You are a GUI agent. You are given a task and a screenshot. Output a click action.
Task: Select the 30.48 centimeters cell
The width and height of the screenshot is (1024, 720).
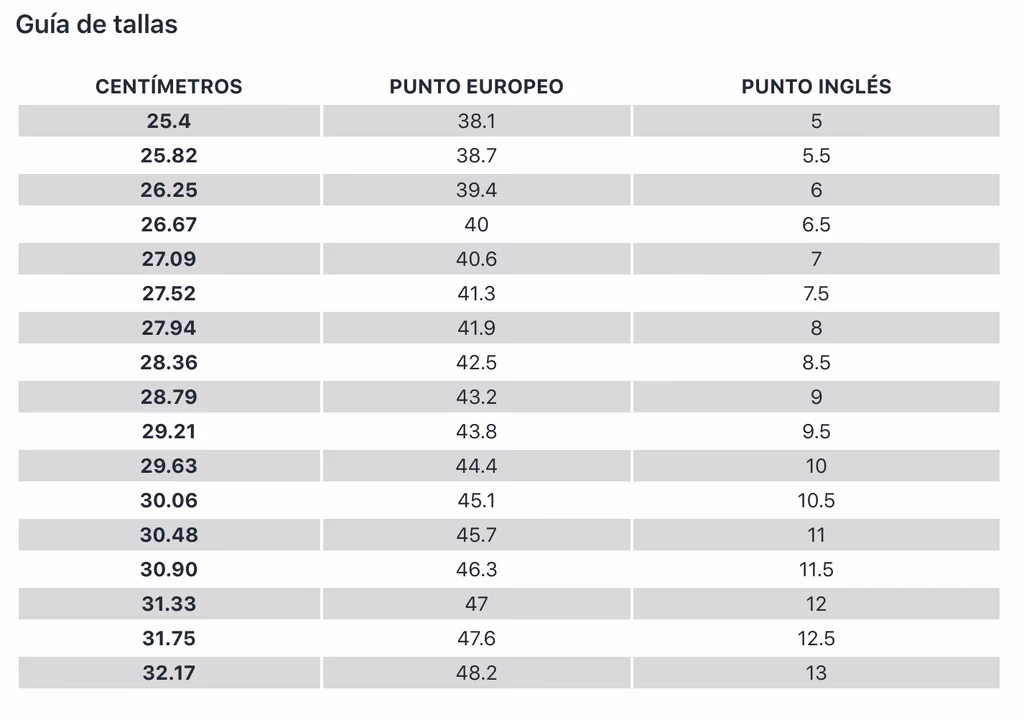(x=169, y=535)
